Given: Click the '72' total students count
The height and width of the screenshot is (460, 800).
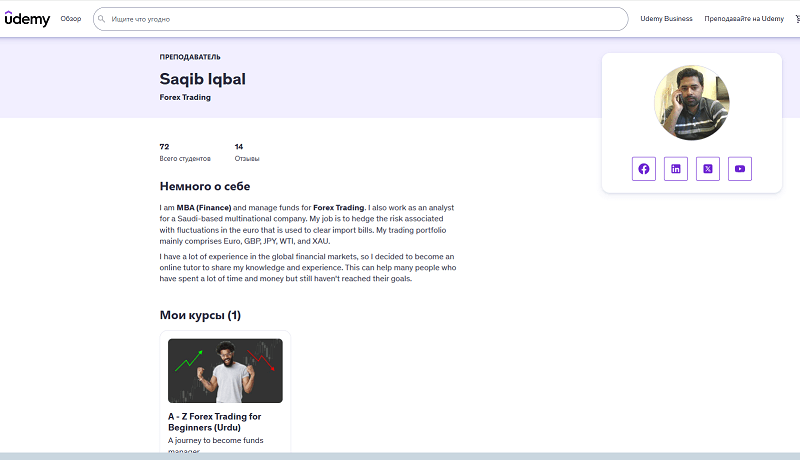Looking at the screenshot, I should [164, 147].
